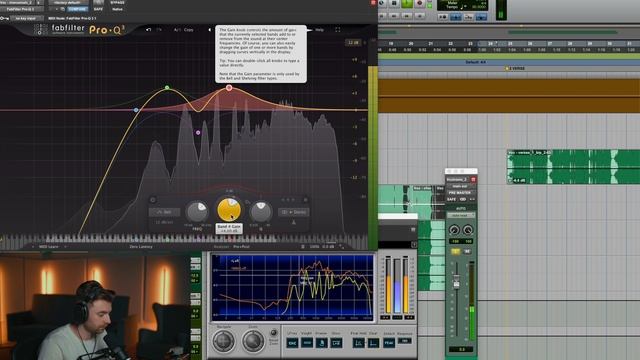Click the second round knob on analyzer plugin

coord(253,341)
